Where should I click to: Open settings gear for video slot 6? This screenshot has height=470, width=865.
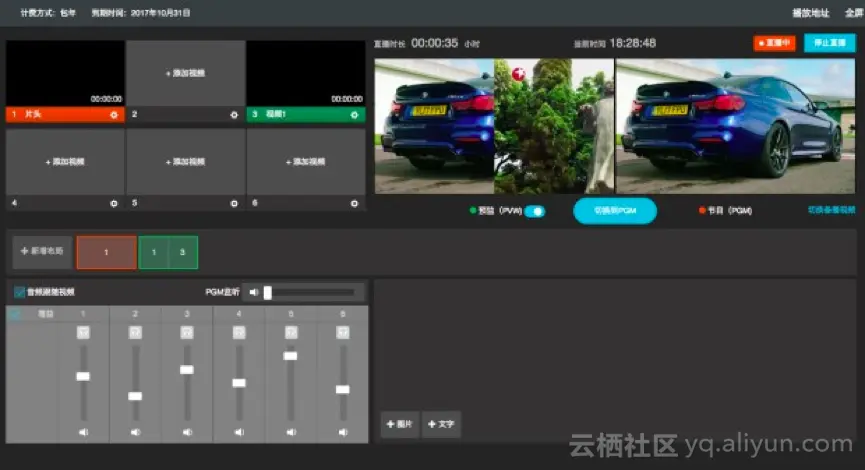tap(354, 204)
